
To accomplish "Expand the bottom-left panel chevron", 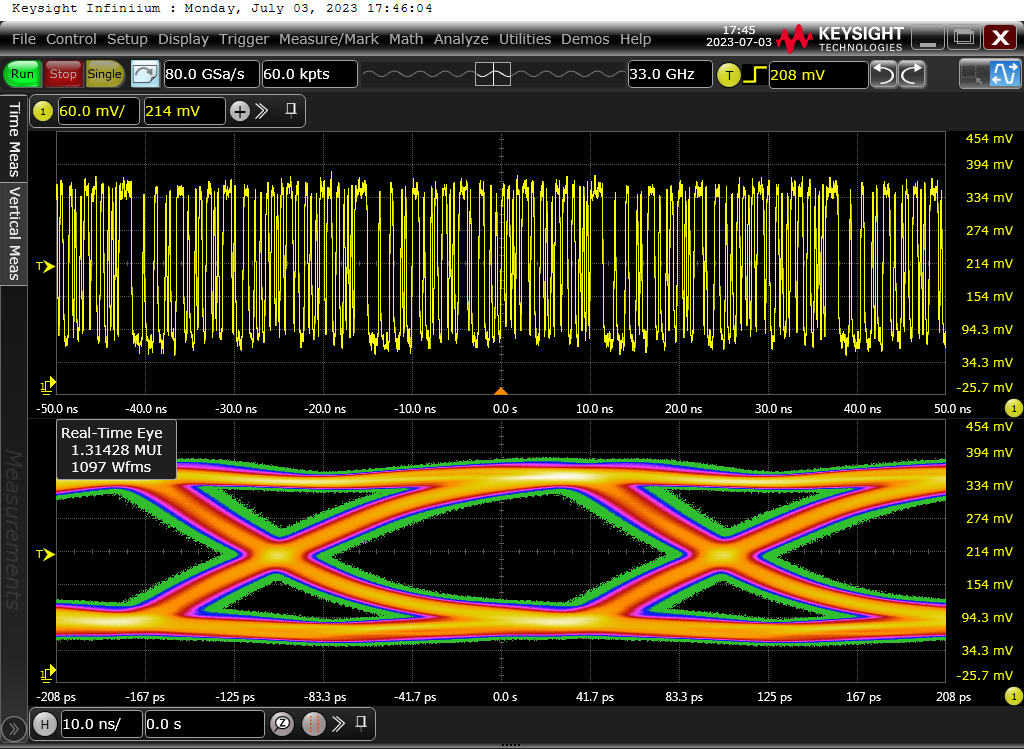I will [x=14, y=729].
